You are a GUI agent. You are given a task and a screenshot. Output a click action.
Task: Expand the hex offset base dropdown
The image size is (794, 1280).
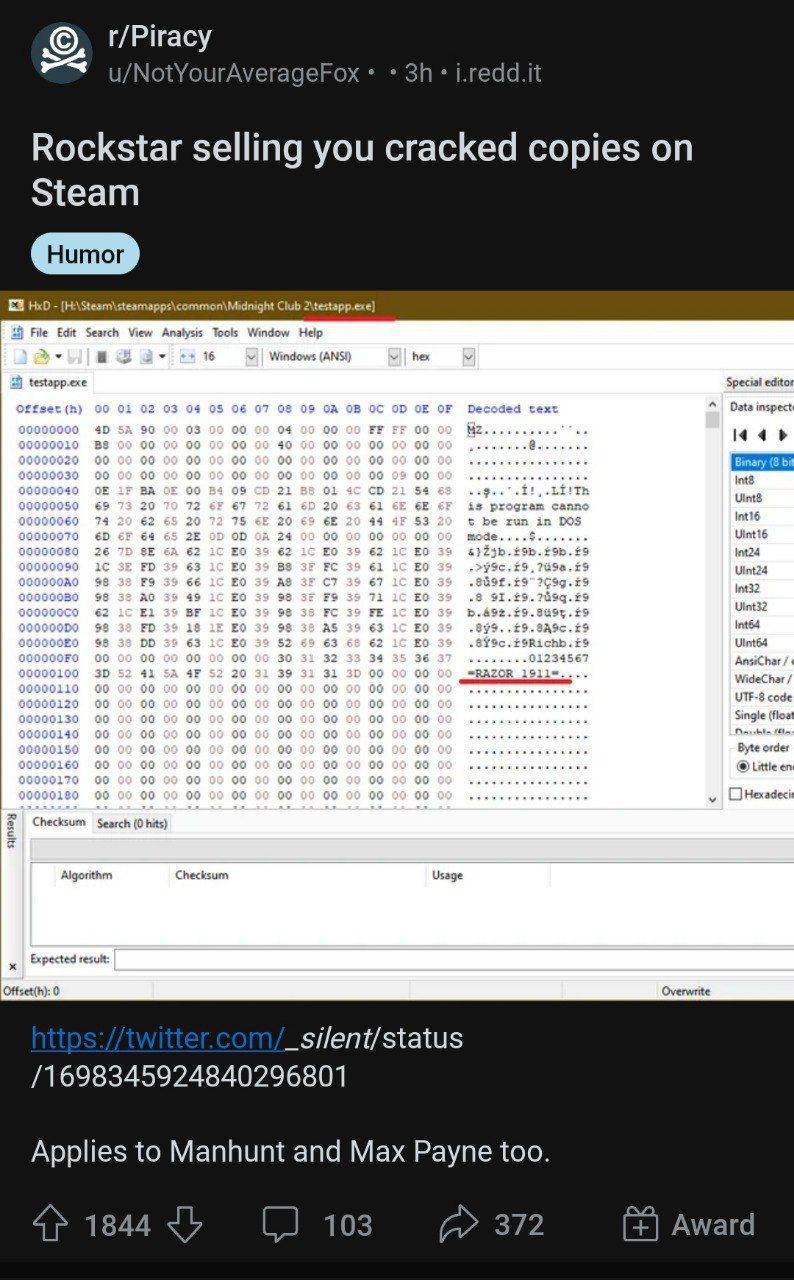click(468, 357)
